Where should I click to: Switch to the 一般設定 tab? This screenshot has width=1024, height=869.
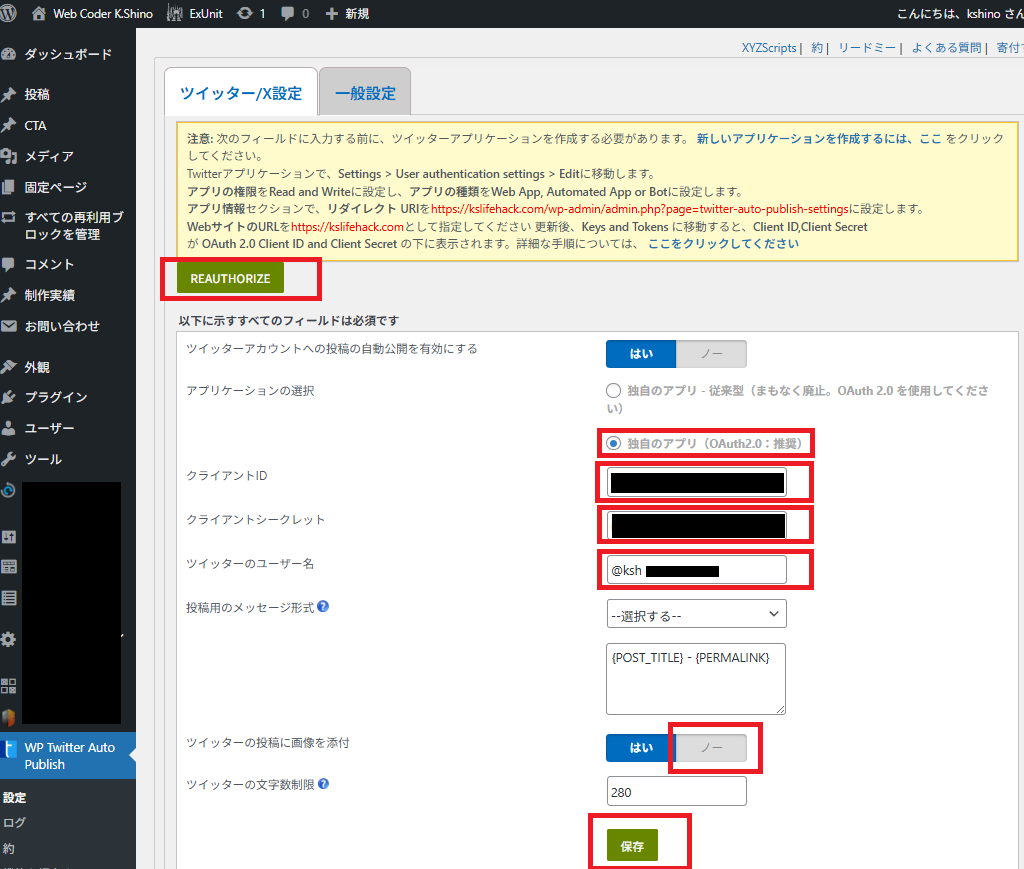[365, 93]
